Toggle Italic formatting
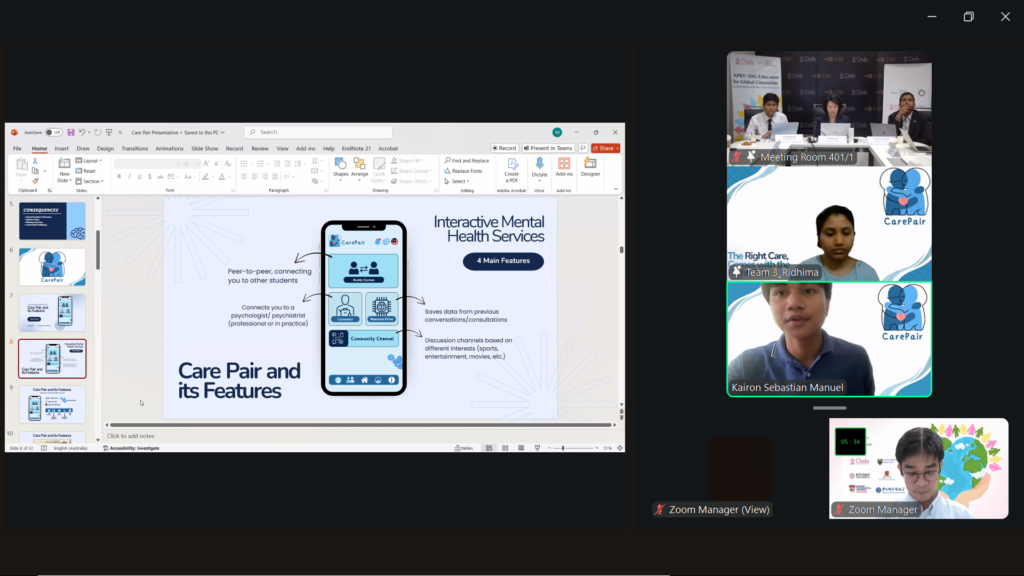This screenshot has height=576, width=1024. 129,177
